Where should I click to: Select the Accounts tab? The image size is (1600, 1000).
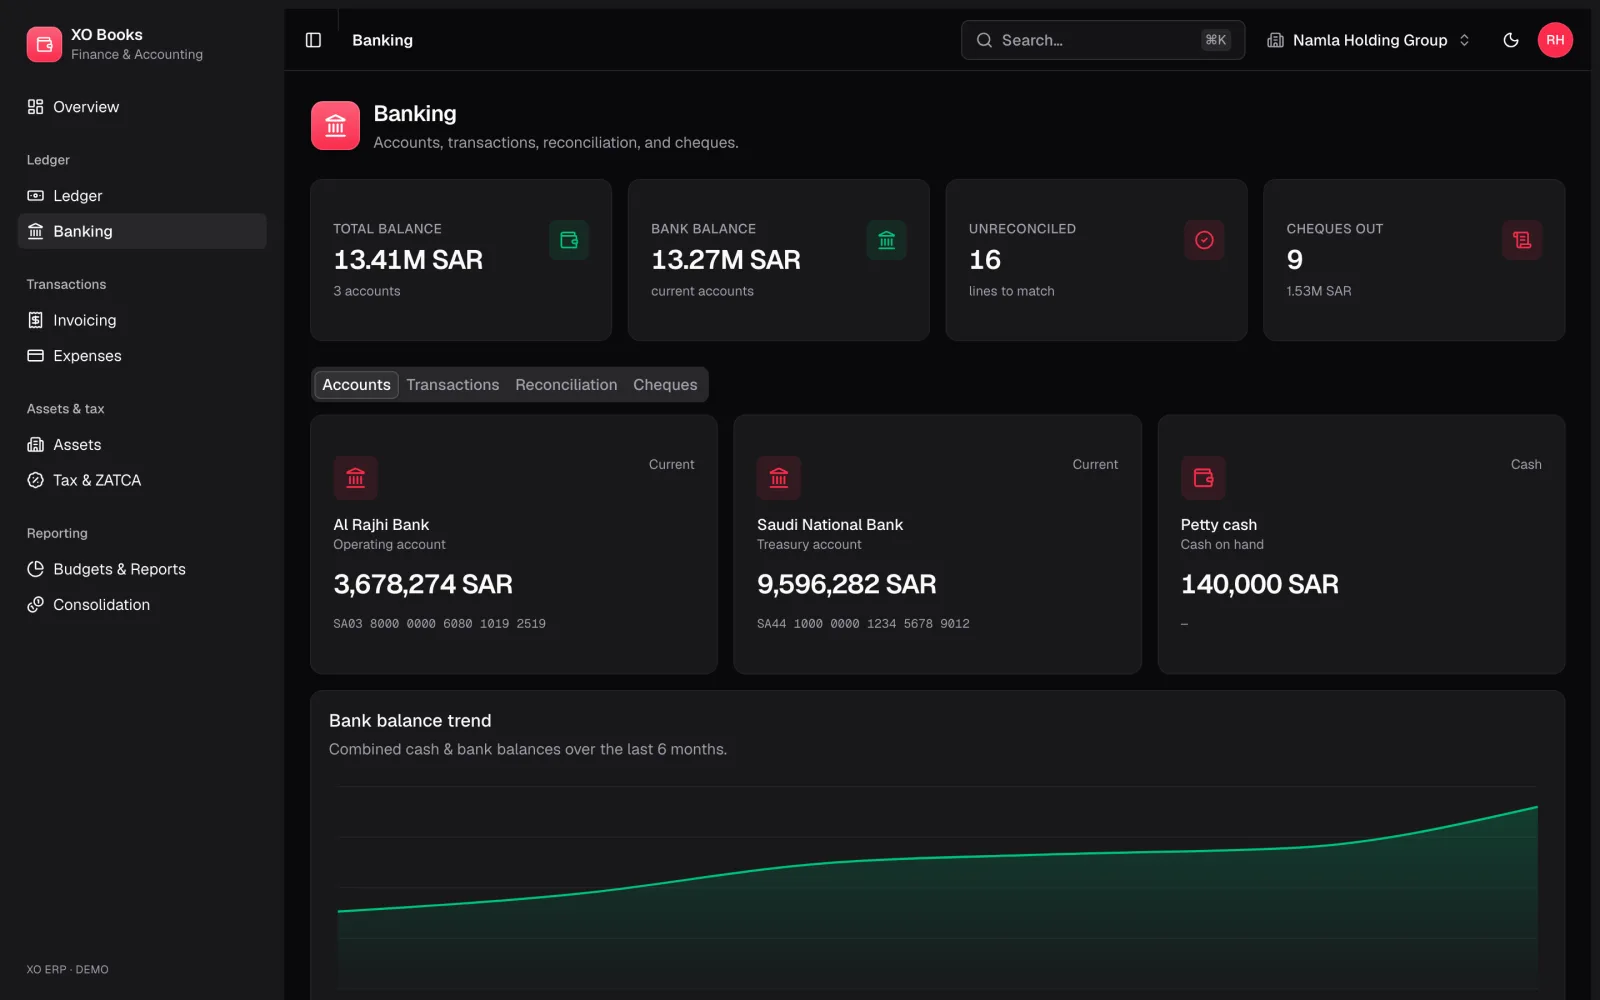[x=356, y=385]
